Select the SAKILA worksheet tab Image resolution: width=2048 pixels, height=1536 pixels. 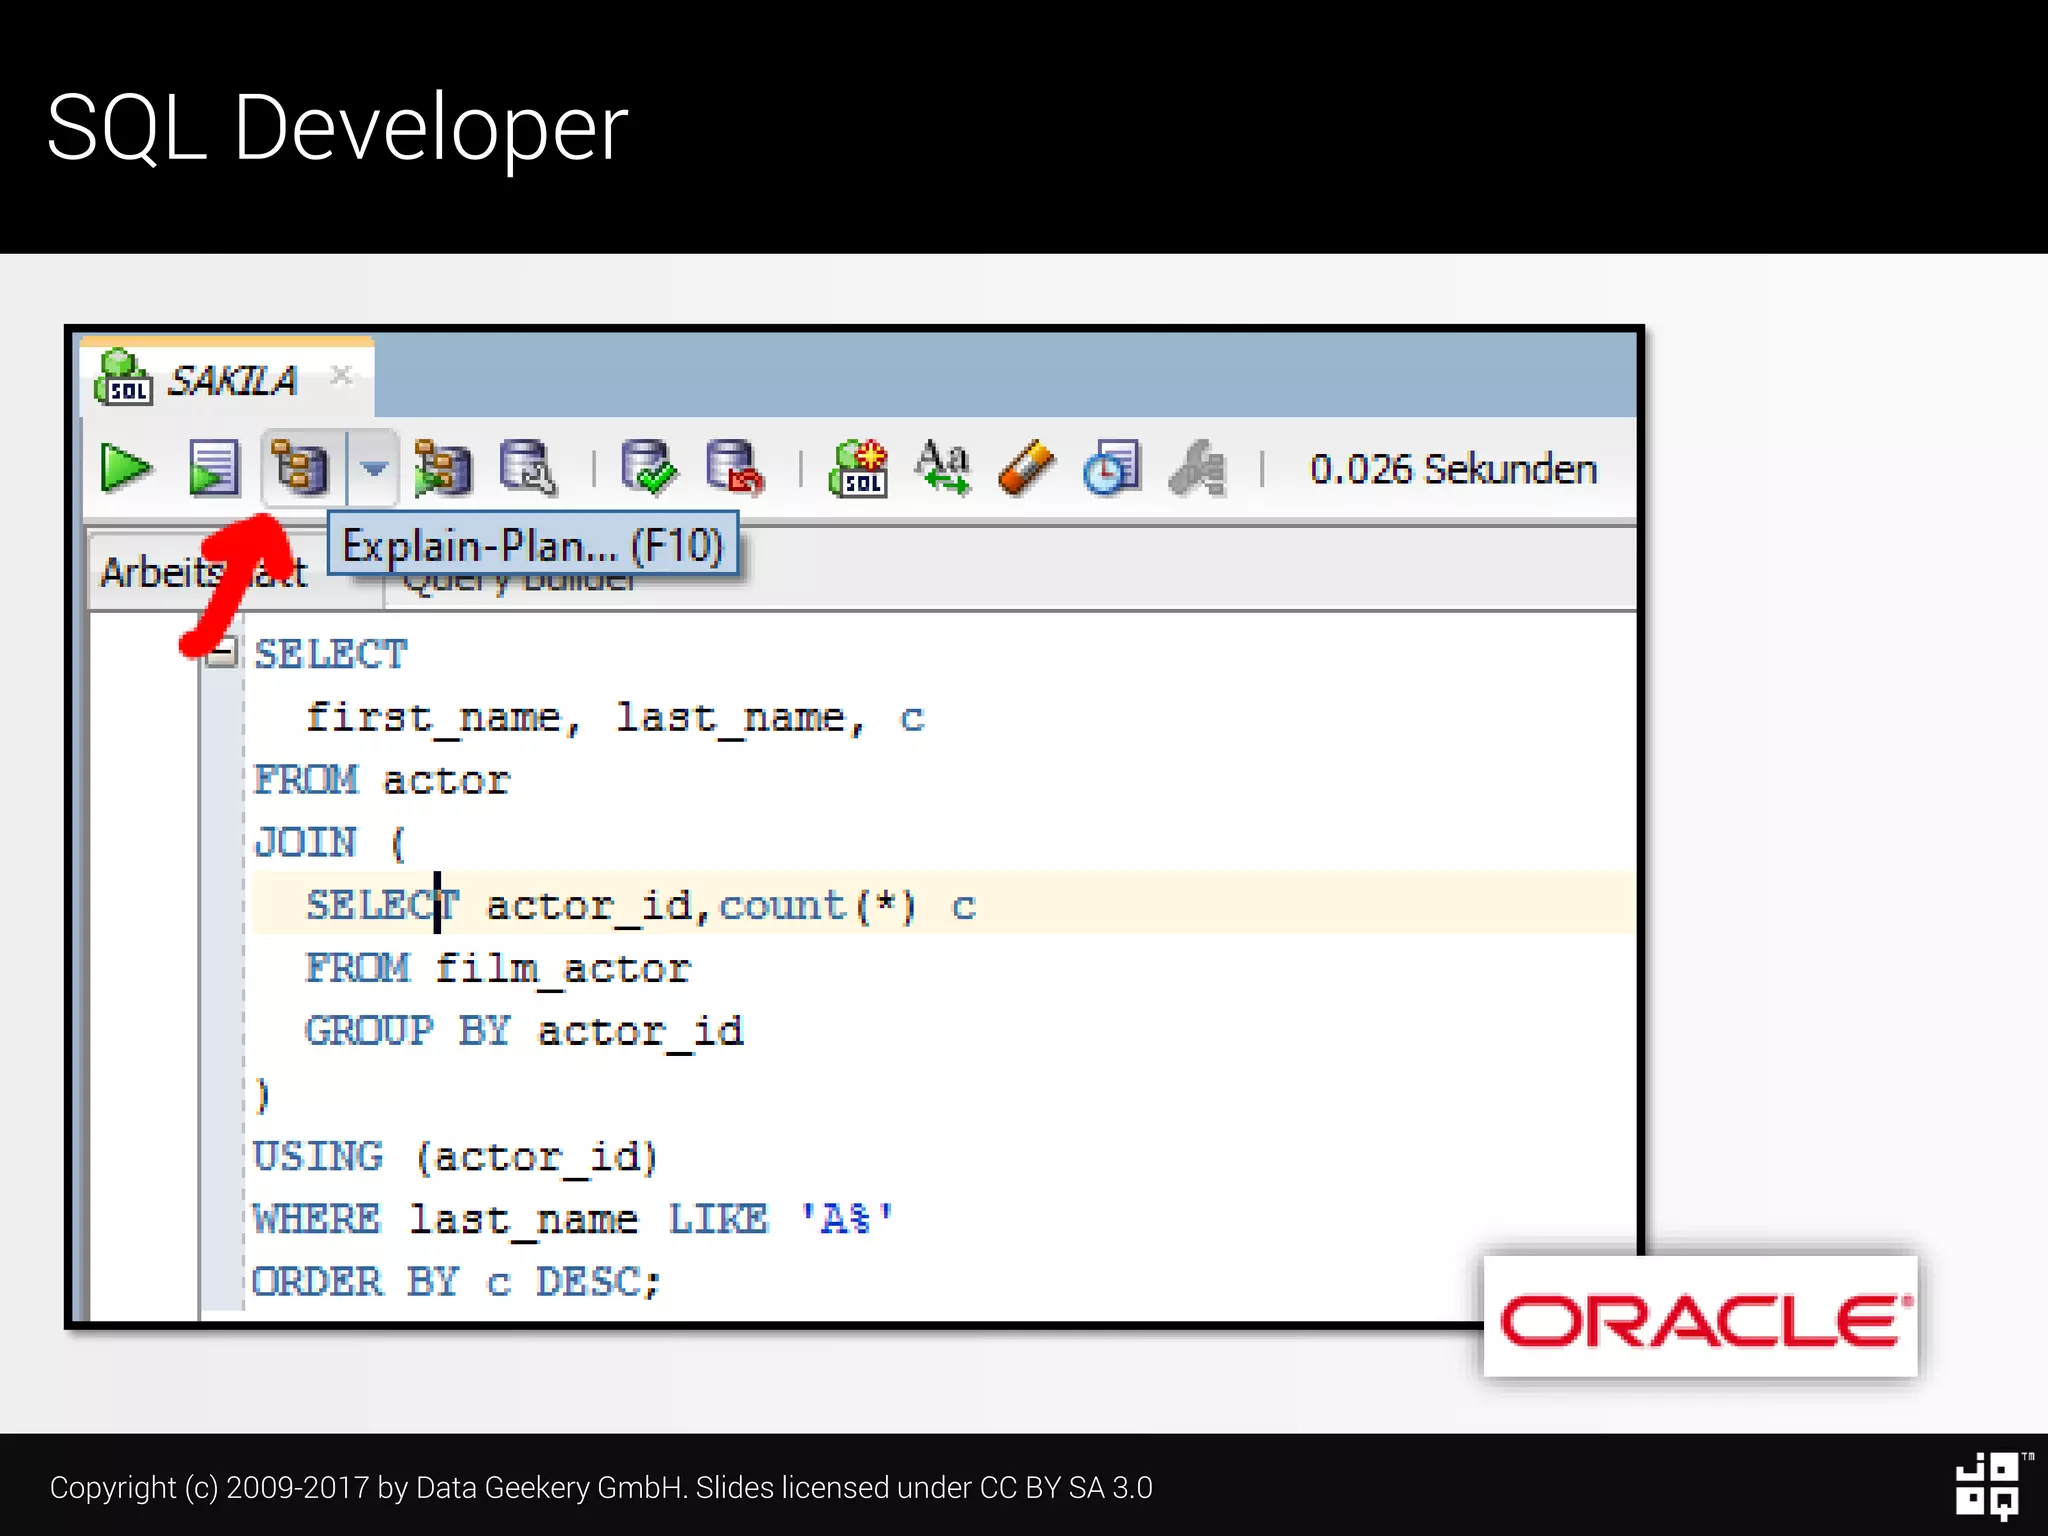coord(231,381)
